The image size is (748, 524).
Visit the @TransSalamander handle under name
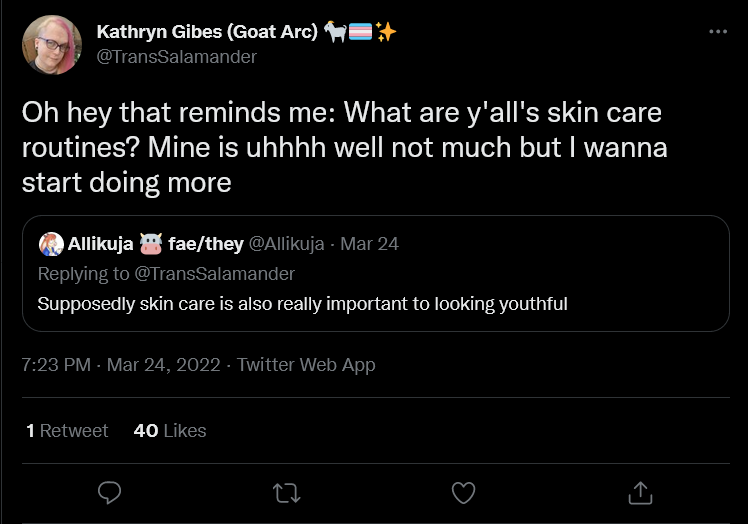(177, 57)
